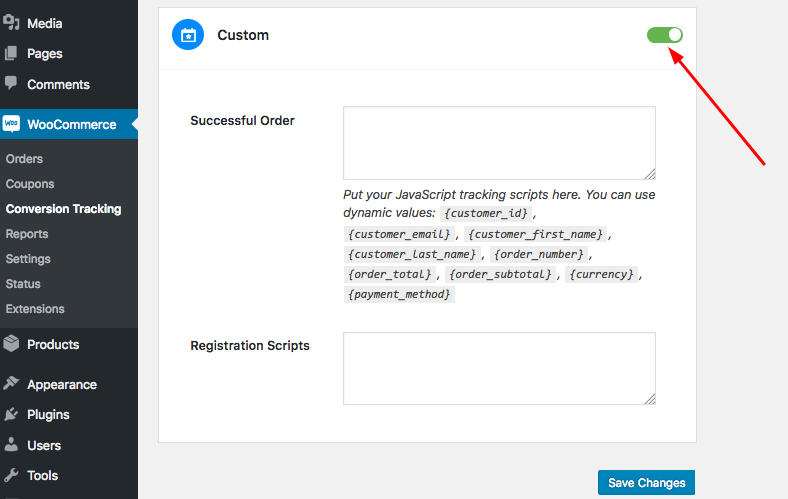This screenshot has width=788, height=499.
Task: Go to WooCommerce Reports
Action: [x=27, y=234]
